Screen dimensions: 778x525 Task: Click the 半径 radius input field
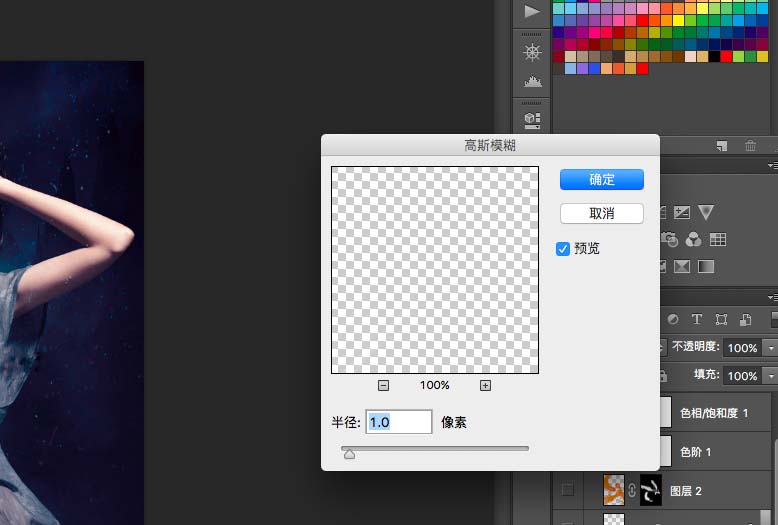pos(399,422)
